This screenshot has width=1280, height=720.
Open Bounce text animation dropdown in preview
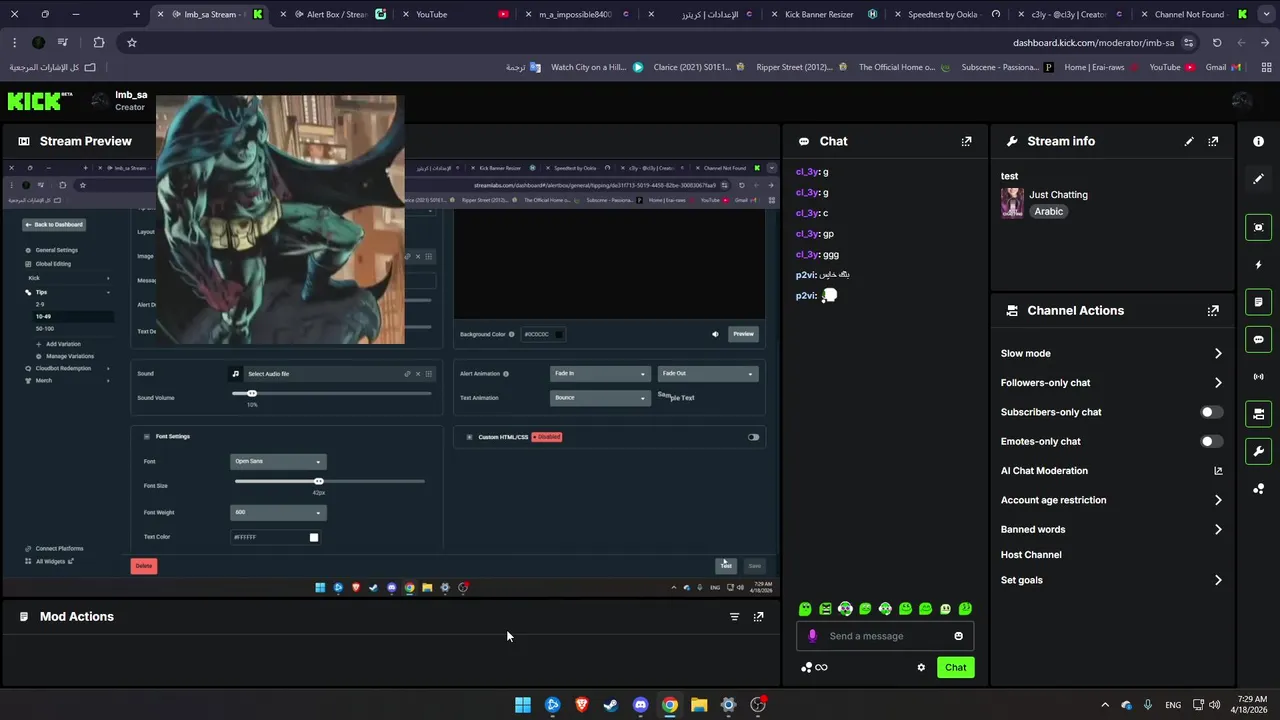(x=599, y=398)
